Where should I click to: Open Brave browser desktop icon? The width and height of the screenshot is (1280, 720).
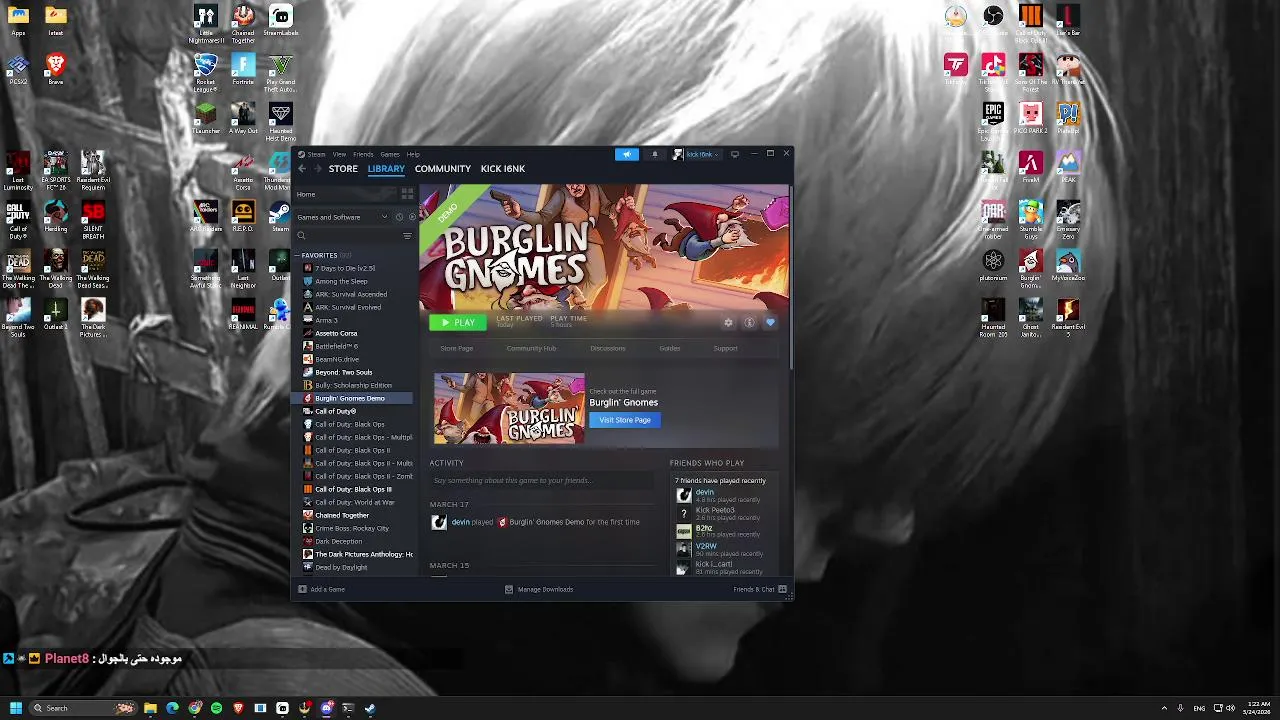(56, 70)
